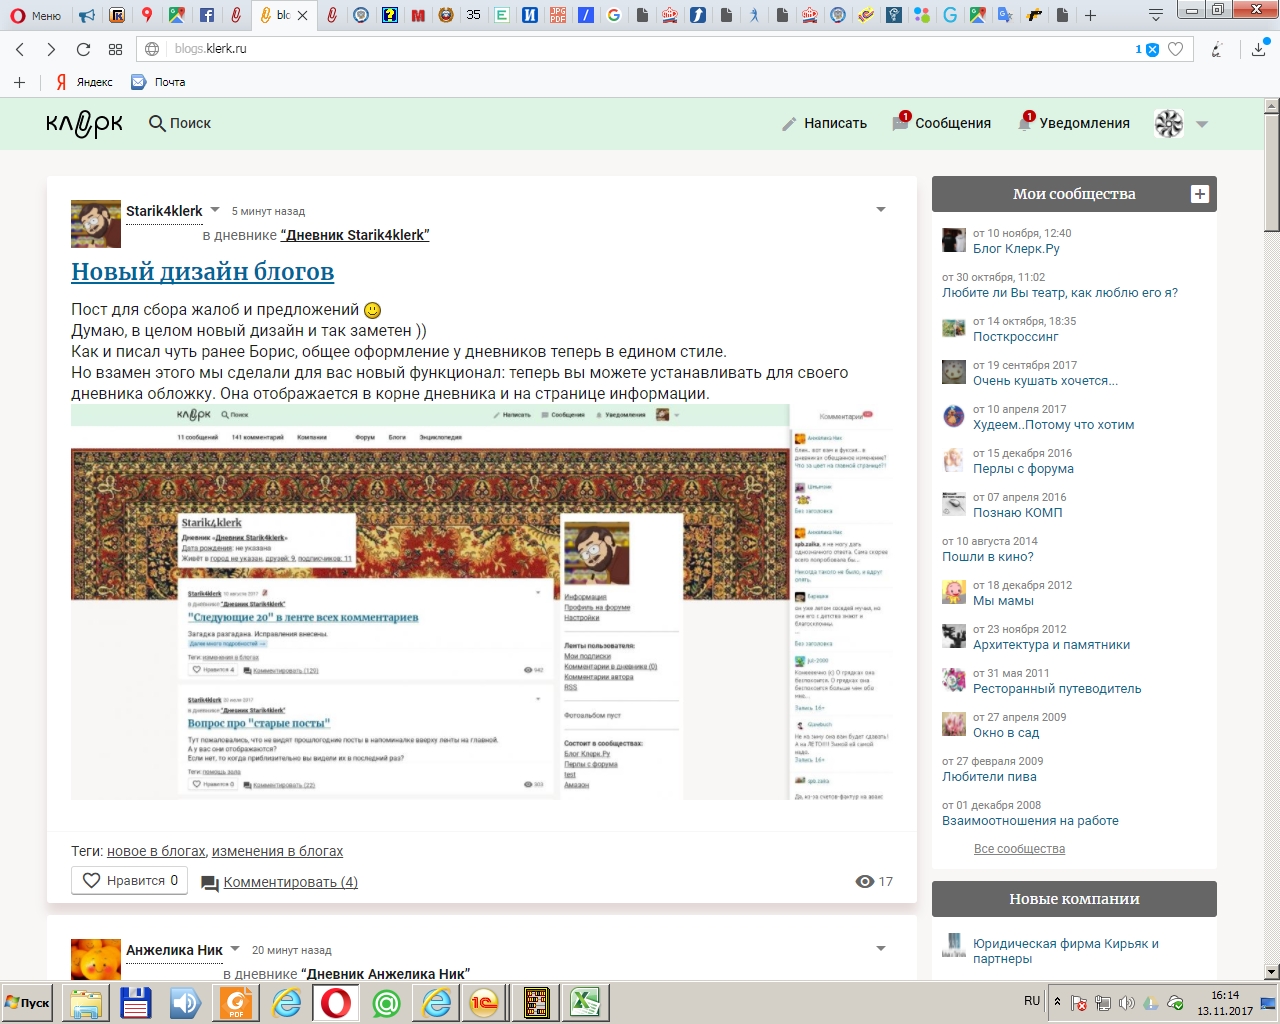This screenshot has width=1280, height=1024.
Task: Open Комментировать (4) comments link
Action: pyautogui.click(x=290, y=882)
